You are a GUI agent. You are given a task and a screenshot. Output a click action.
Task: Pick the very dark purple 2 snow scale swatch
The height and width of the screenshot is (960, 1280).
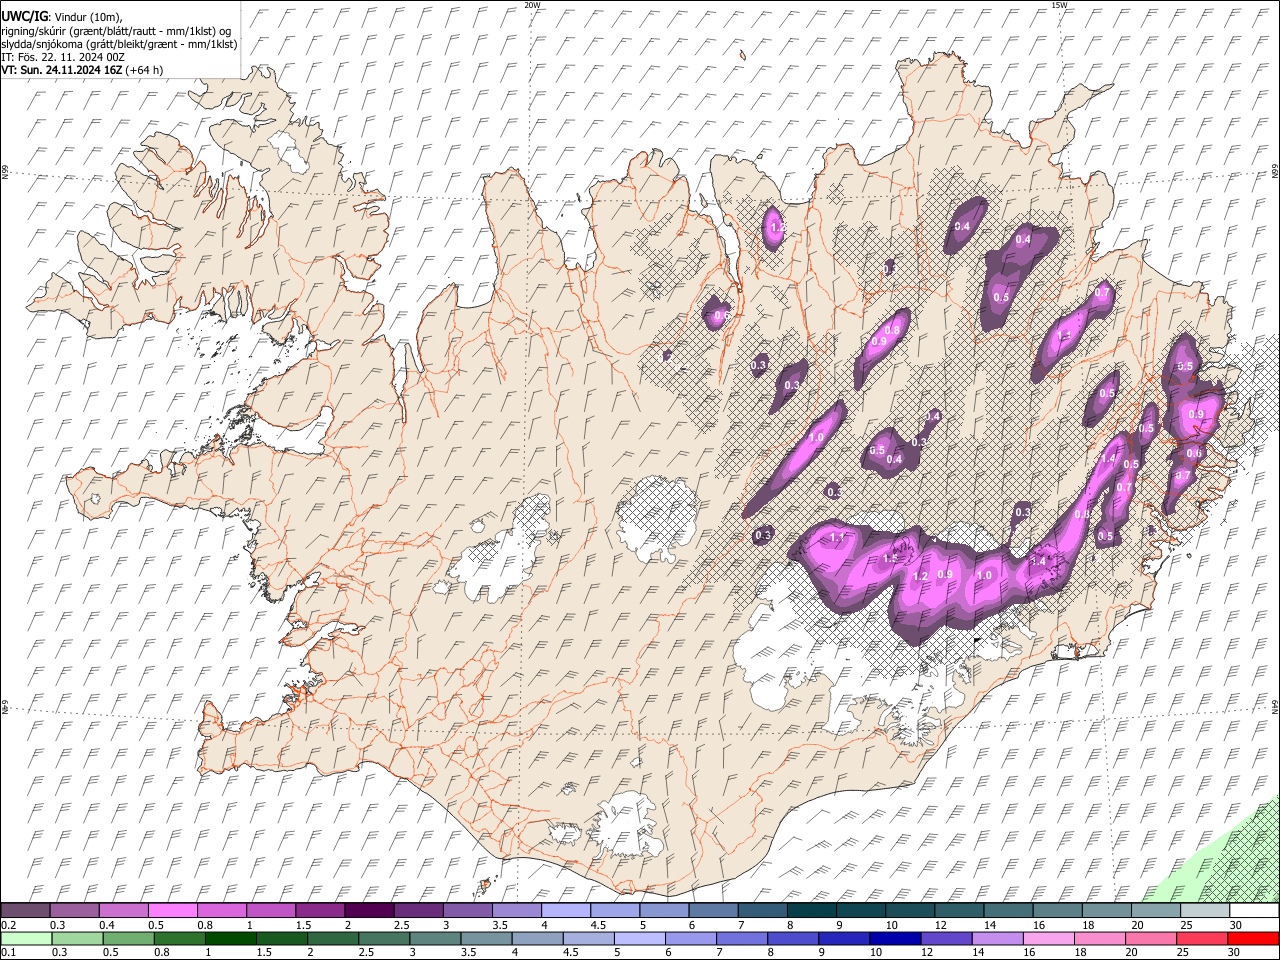(368, 910)
